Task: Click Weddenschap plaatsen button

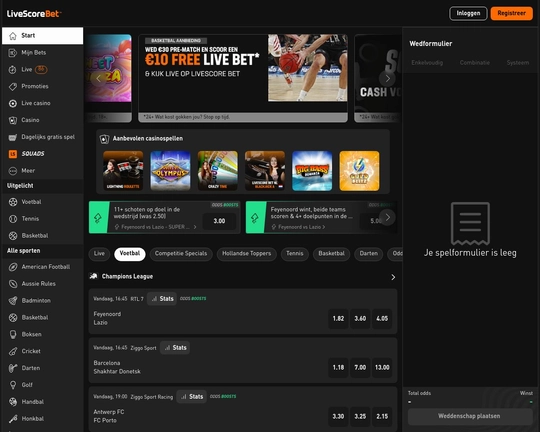Action: pyautogui.click(x=469, y=416)
